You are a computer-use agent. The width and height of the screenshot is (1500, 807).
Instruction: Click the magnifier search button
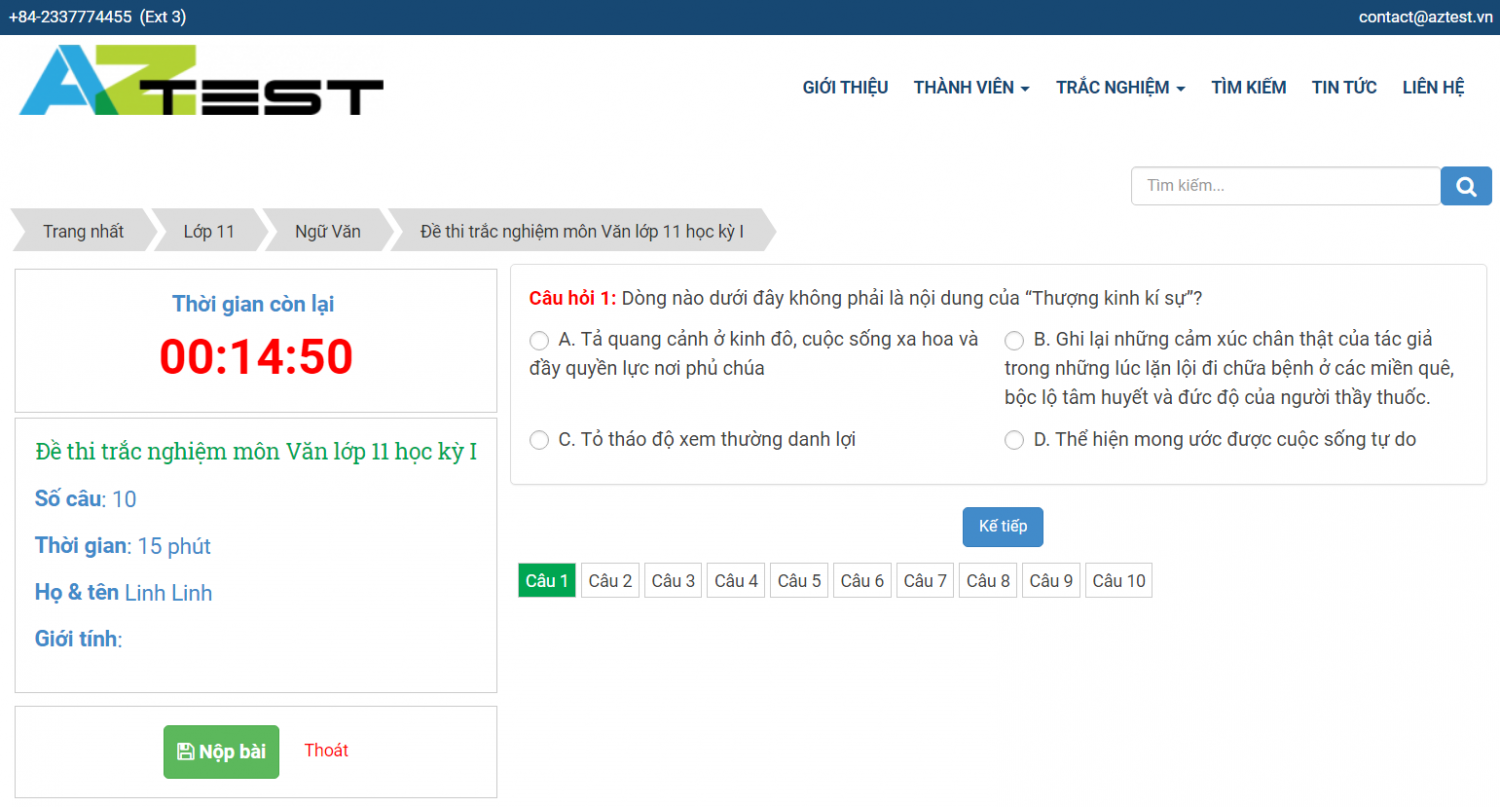1466,186
